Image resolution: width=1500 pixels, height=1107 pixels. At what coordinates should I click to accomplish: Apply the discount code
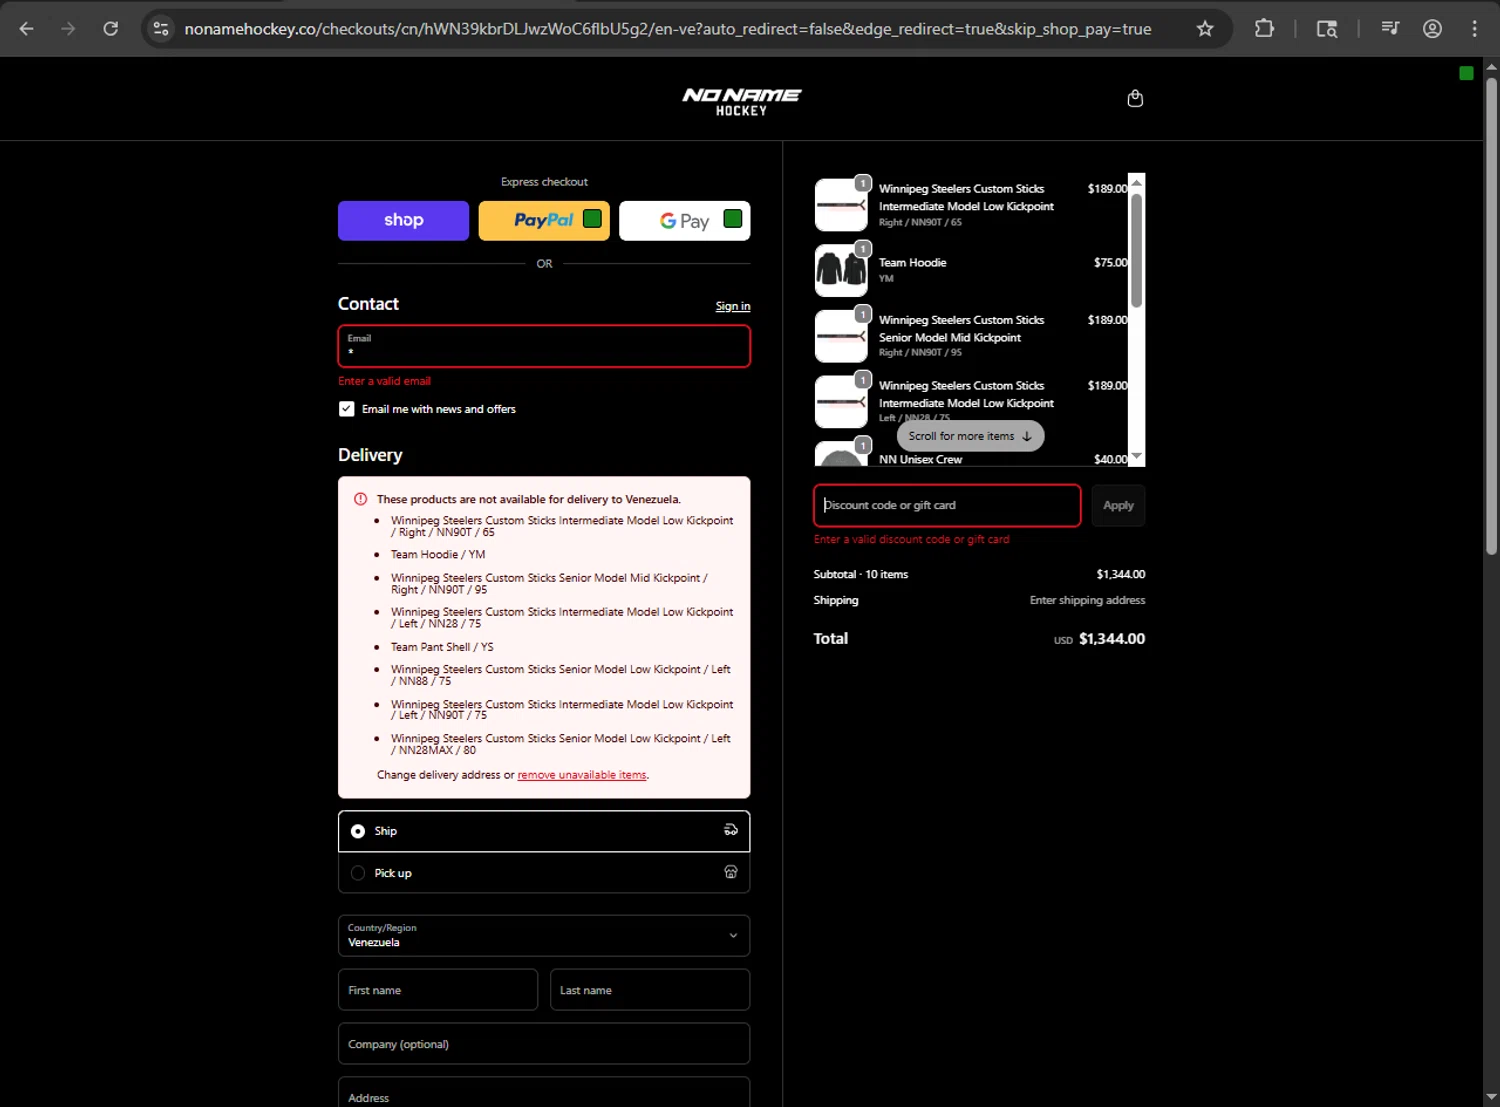(x=1118, y=505)
